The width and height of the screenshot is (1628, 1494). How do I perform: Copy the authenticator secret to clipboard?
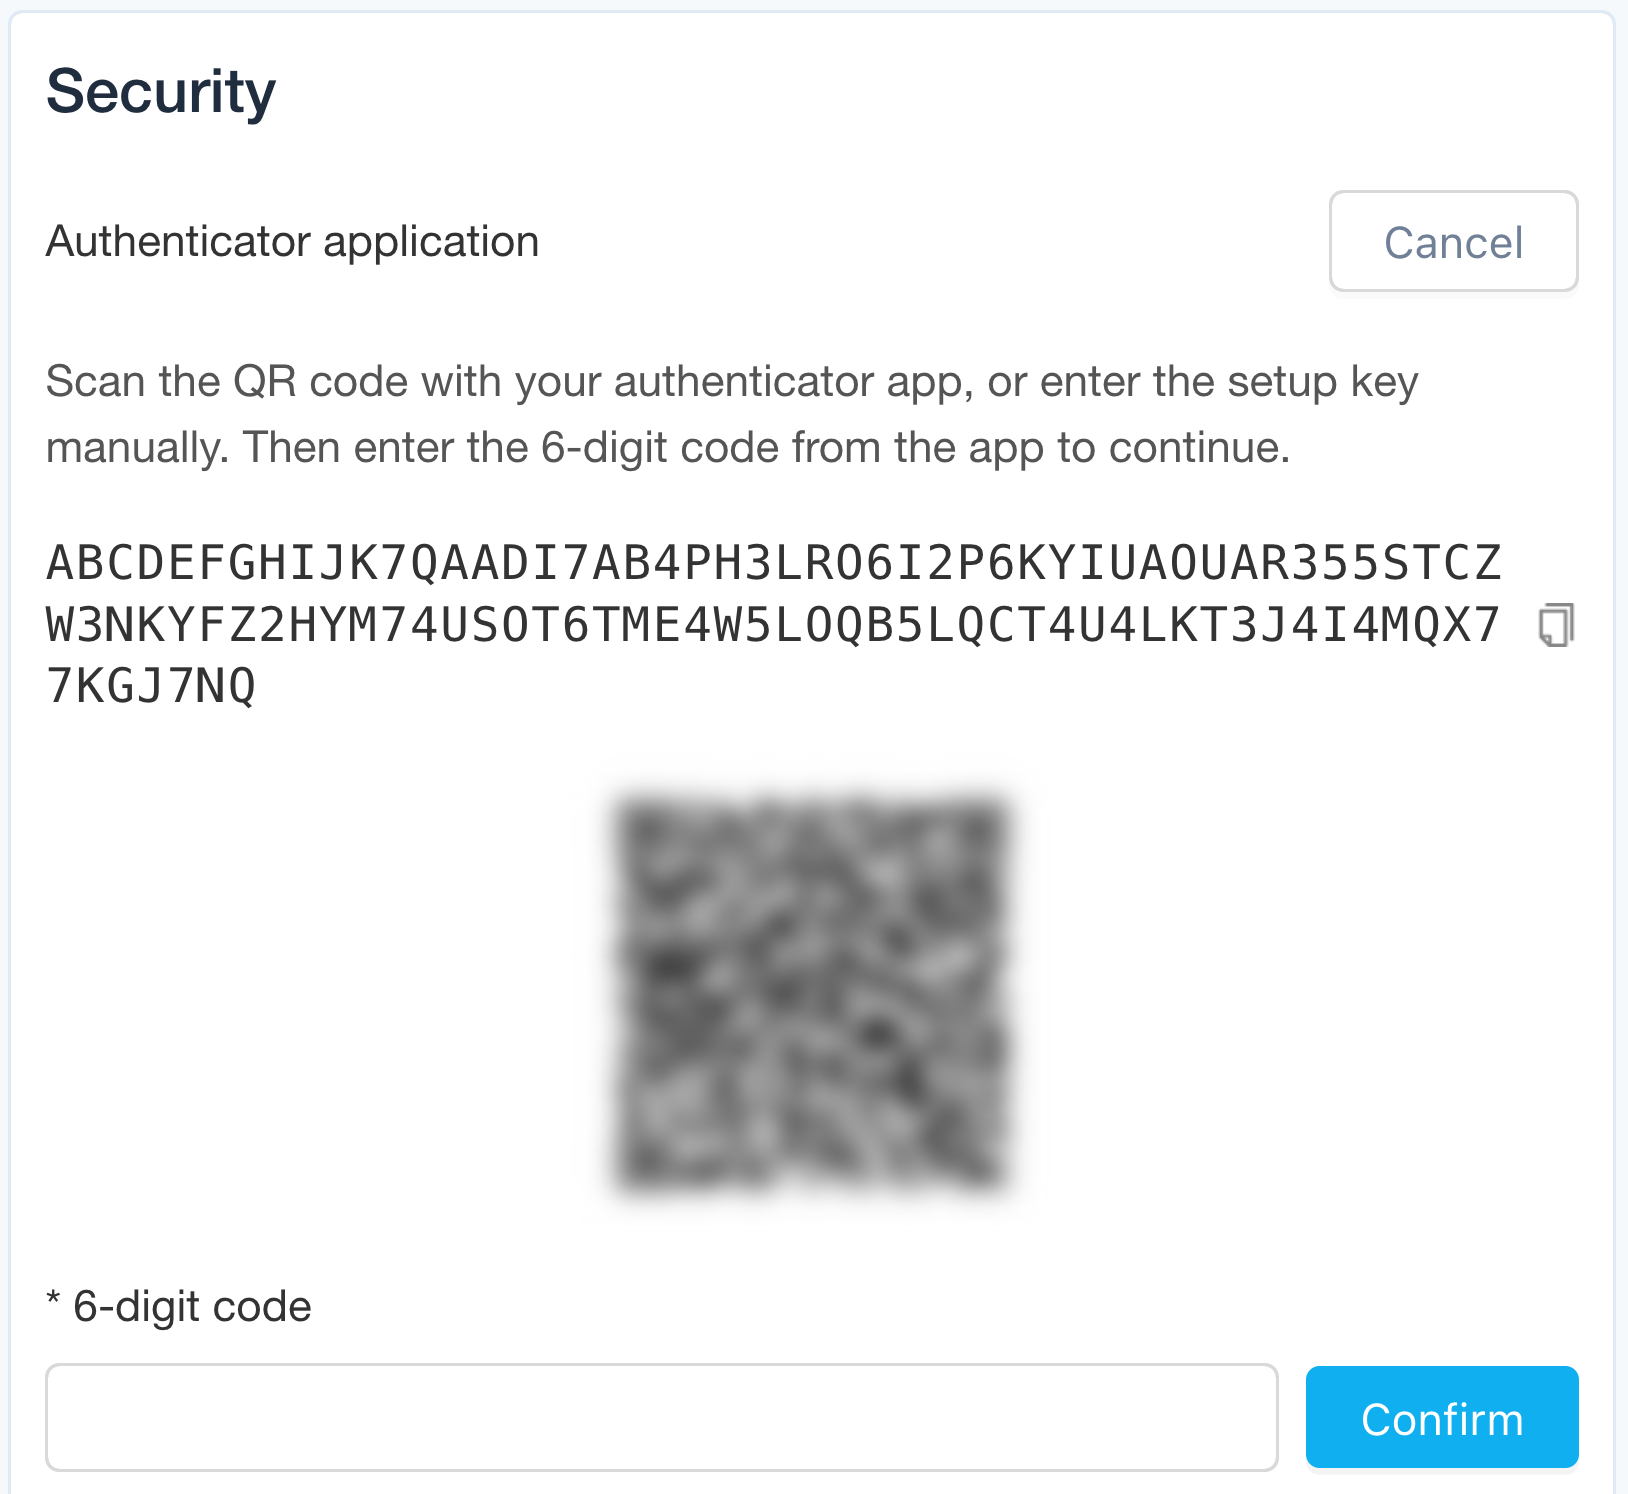1556,624
